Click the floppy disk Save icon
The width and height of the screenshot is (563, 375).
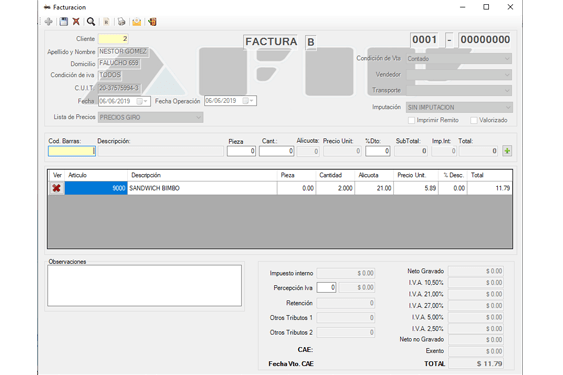(x=64, y=22)
